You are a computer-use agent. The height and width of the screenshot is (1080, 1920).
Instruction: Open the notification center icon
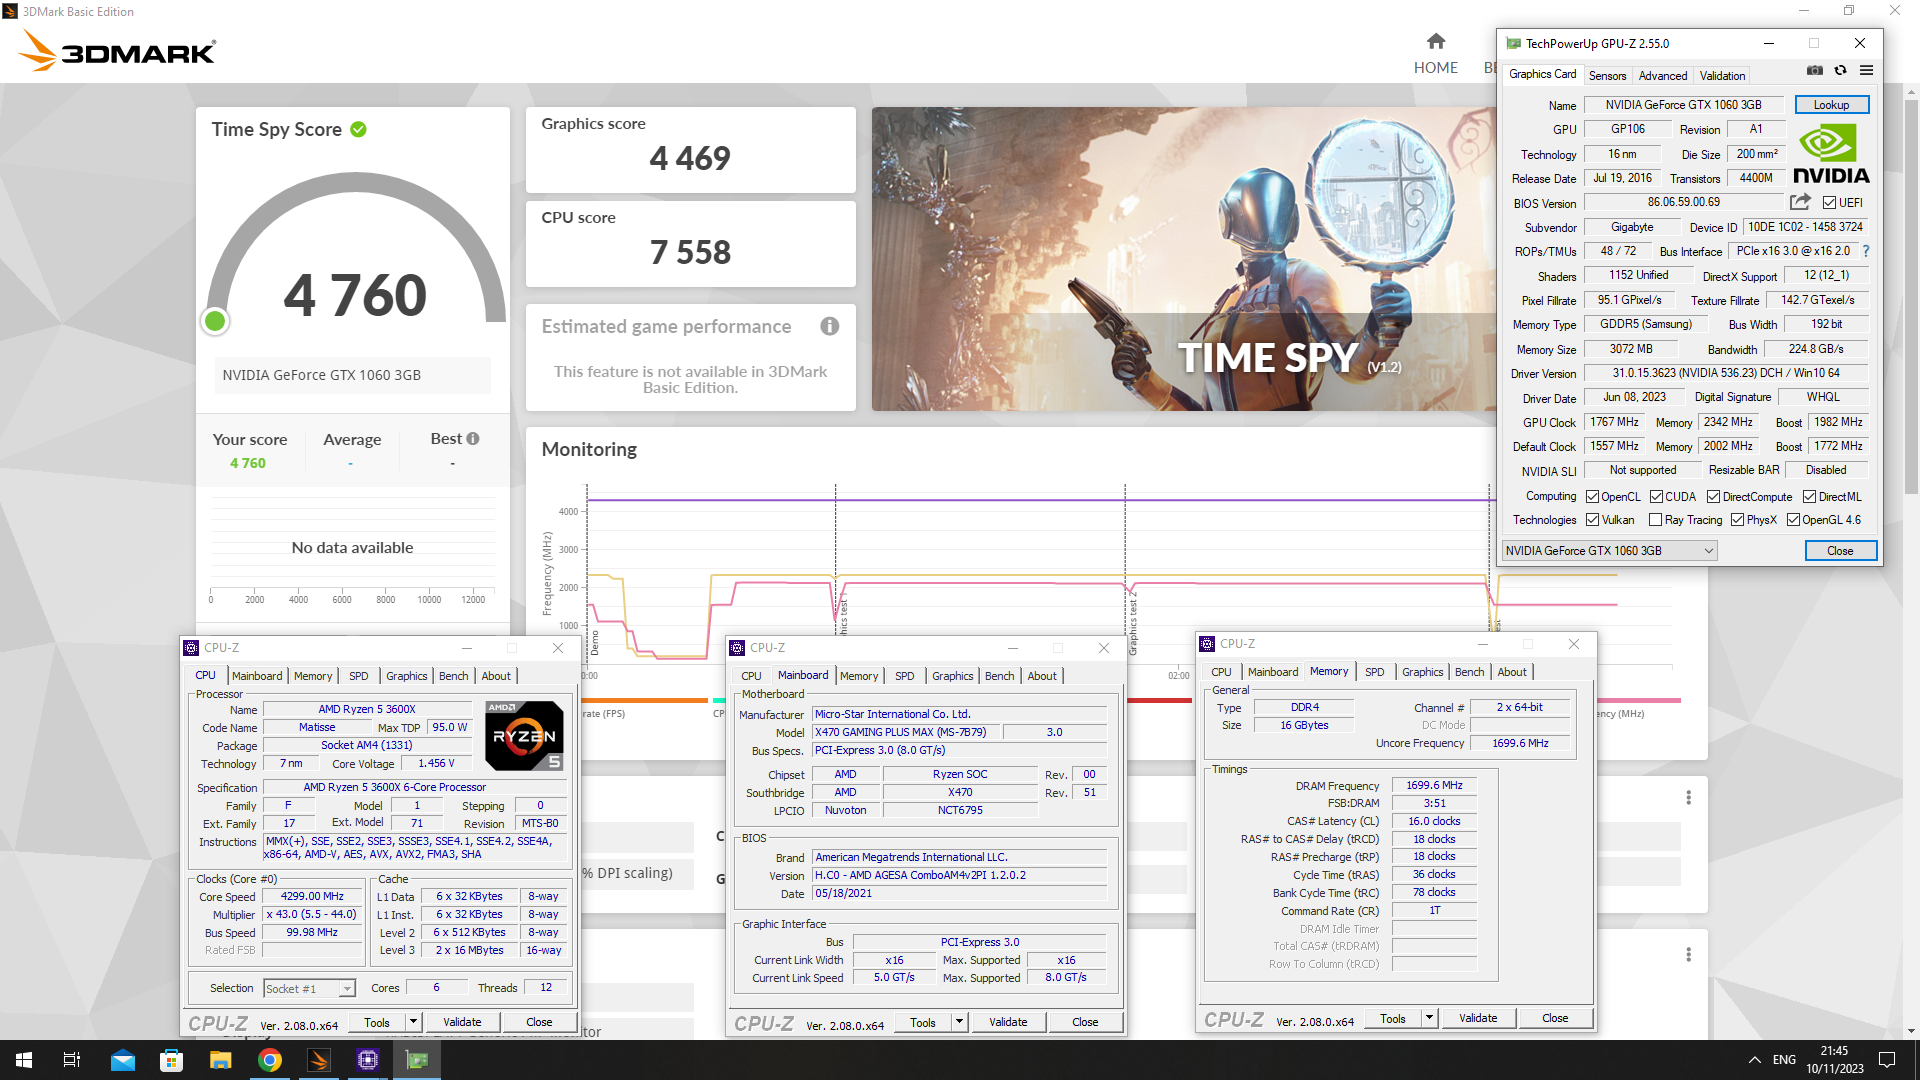coord(1887,1060)
